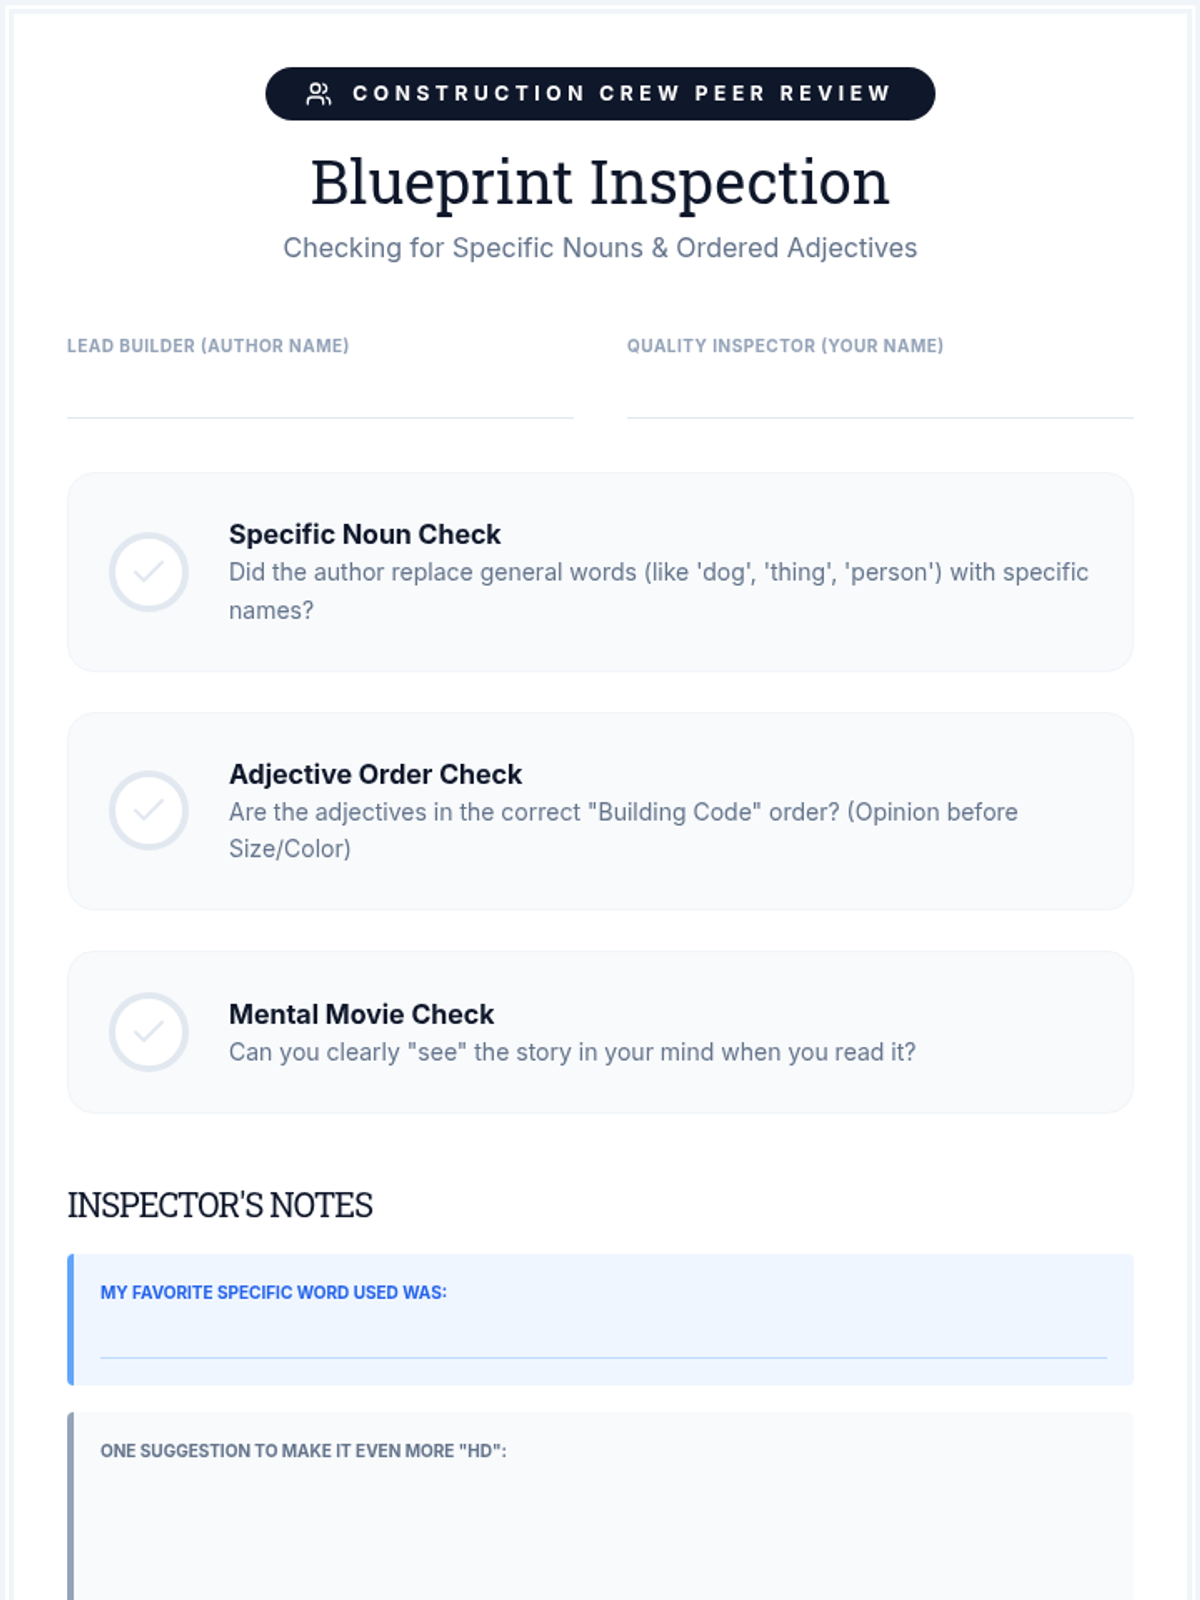Screen dimensions: 1200x1600
Task: Type in the favorite specific word line
Action: 603,1338
